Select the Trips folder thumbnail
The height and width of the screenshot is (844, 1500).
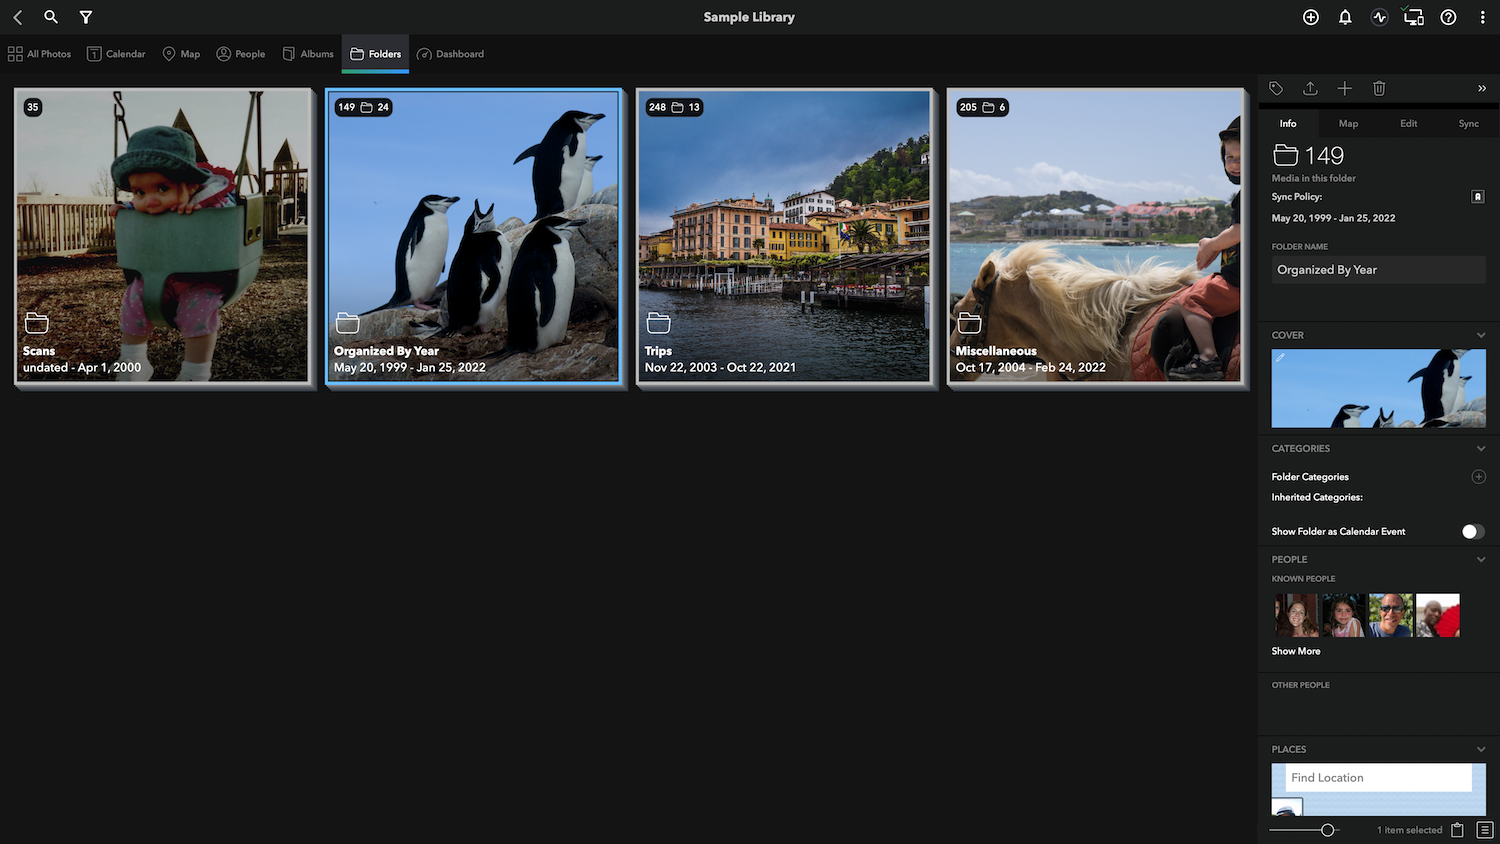[x=784, y=236]
